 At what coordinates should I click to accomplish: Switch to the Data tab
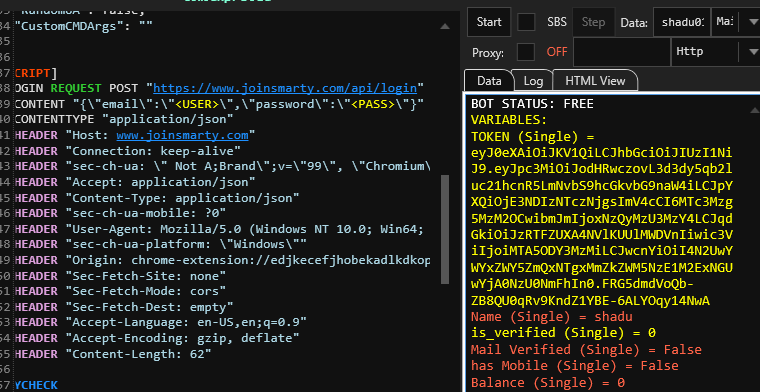[489, 81]
